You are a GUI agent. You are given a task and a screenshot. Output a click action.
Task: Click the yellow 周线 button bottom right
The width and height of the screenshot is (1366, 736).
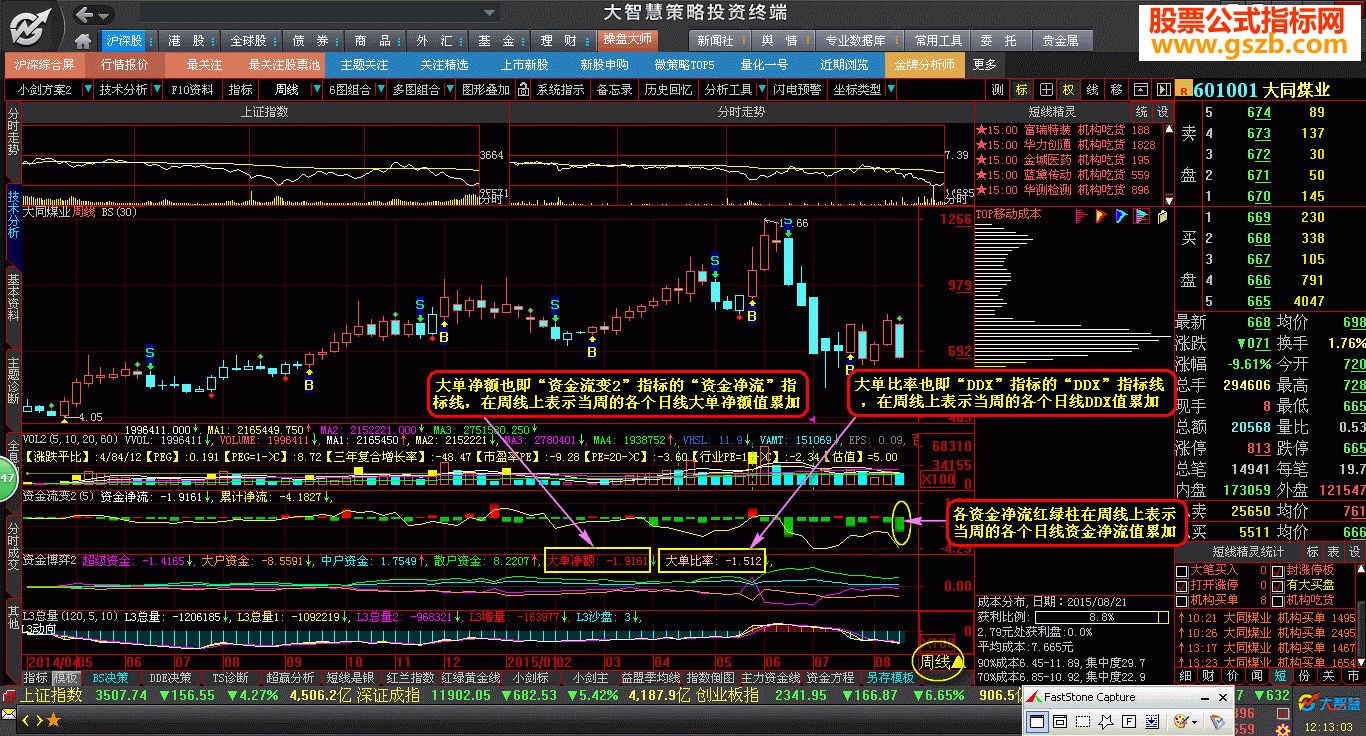(938, 662)
